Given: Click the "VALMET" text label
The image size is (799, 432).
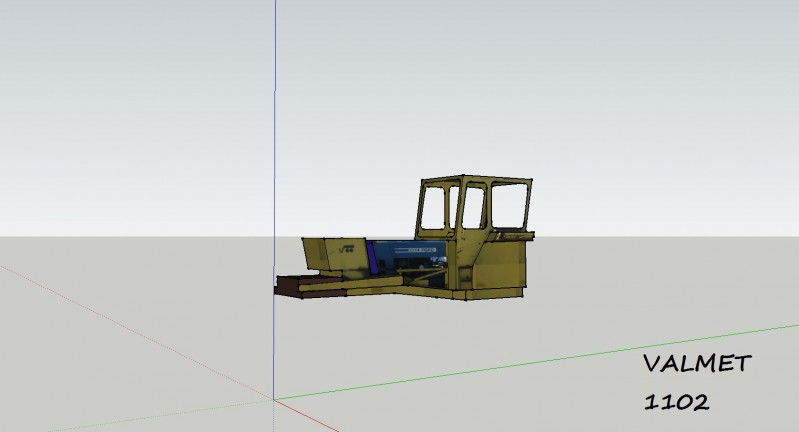Looking at the screenshot, I should tap(697, 363).
